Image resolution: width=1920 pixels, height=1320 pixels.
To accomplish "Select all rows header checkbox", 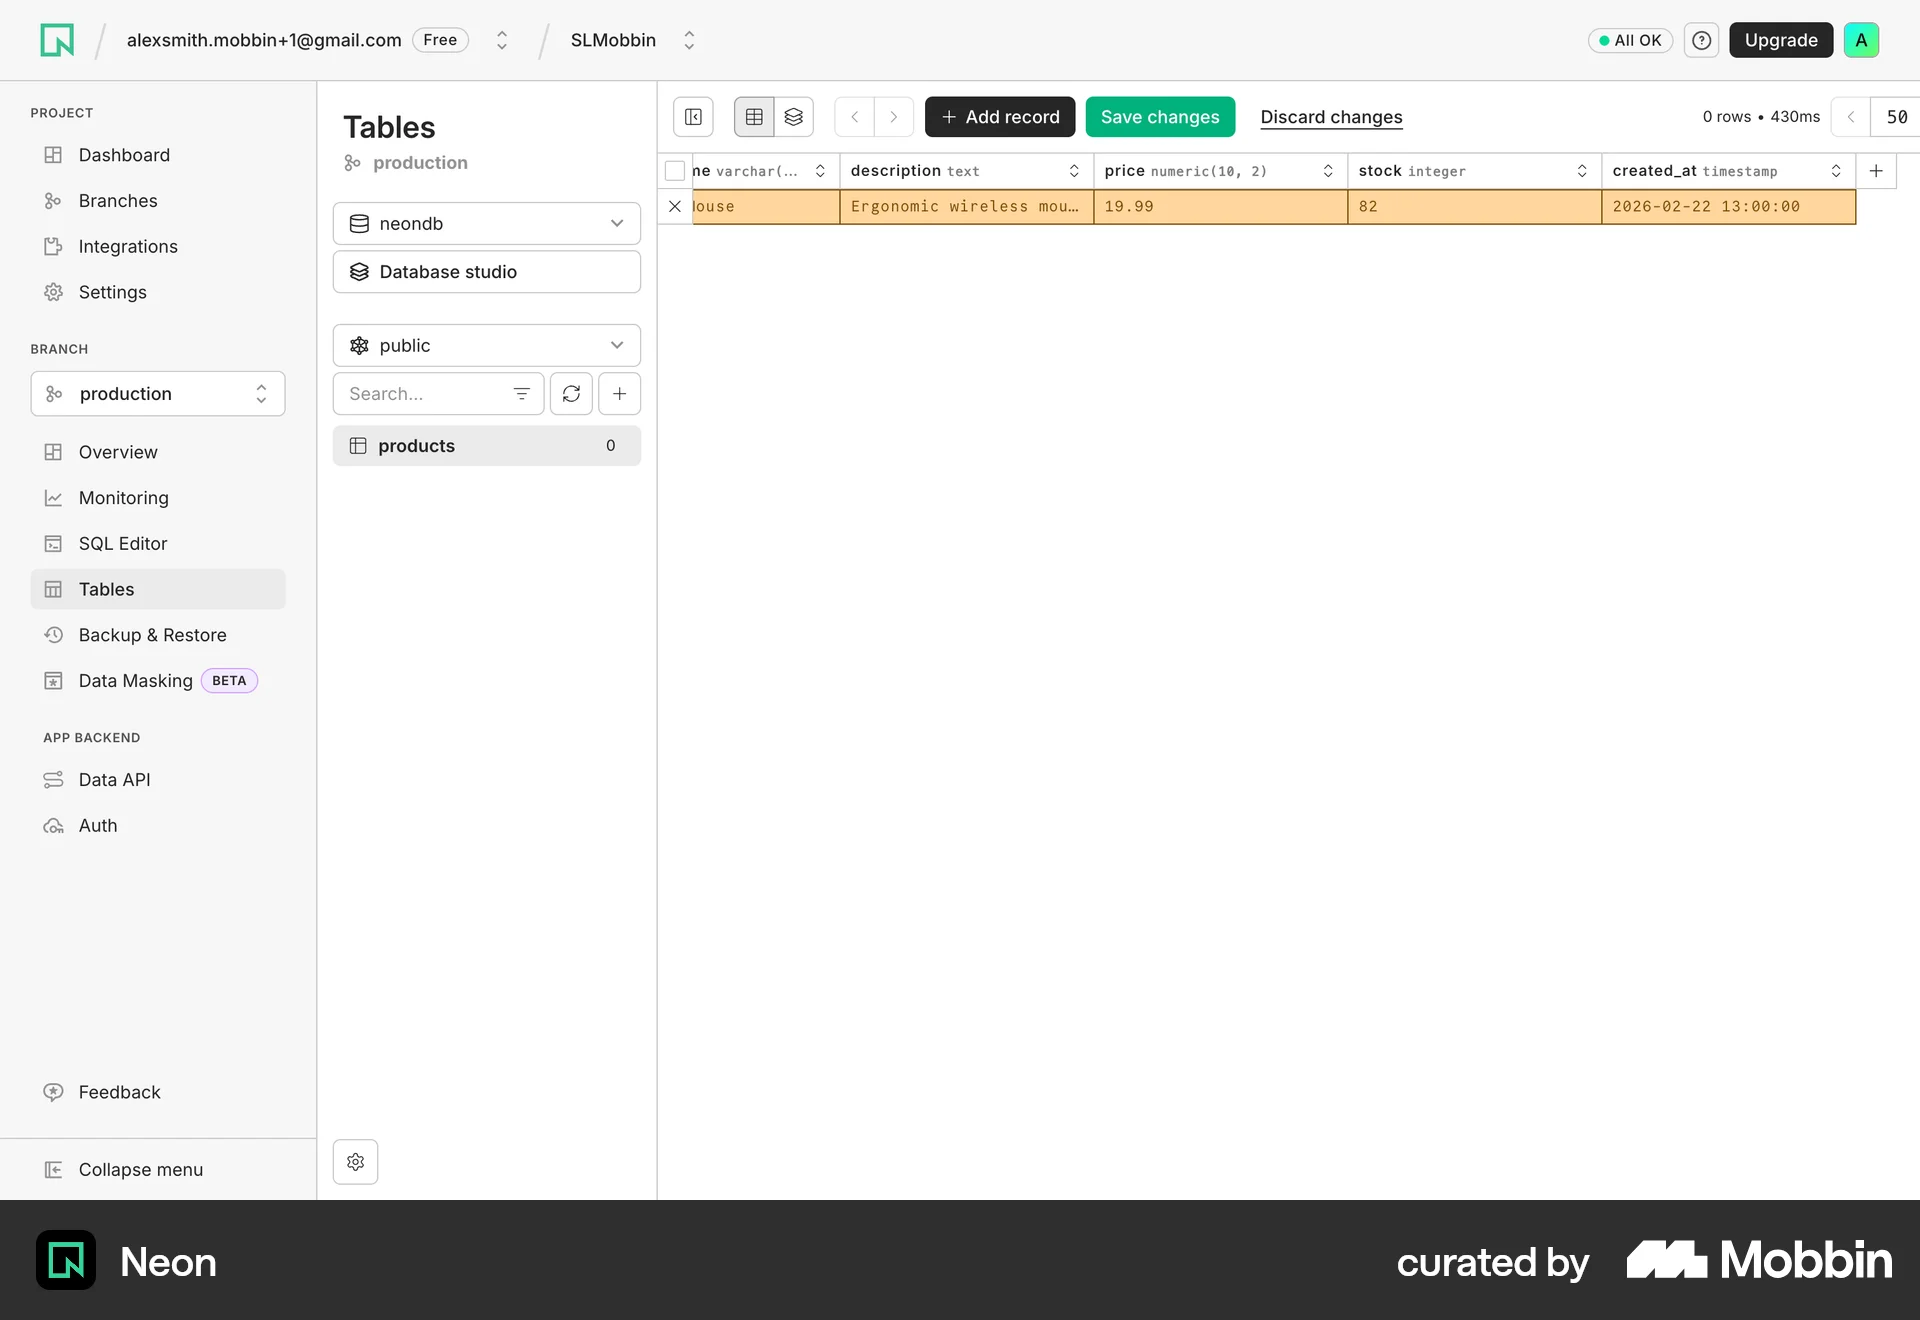I will [x=675, y=171].
